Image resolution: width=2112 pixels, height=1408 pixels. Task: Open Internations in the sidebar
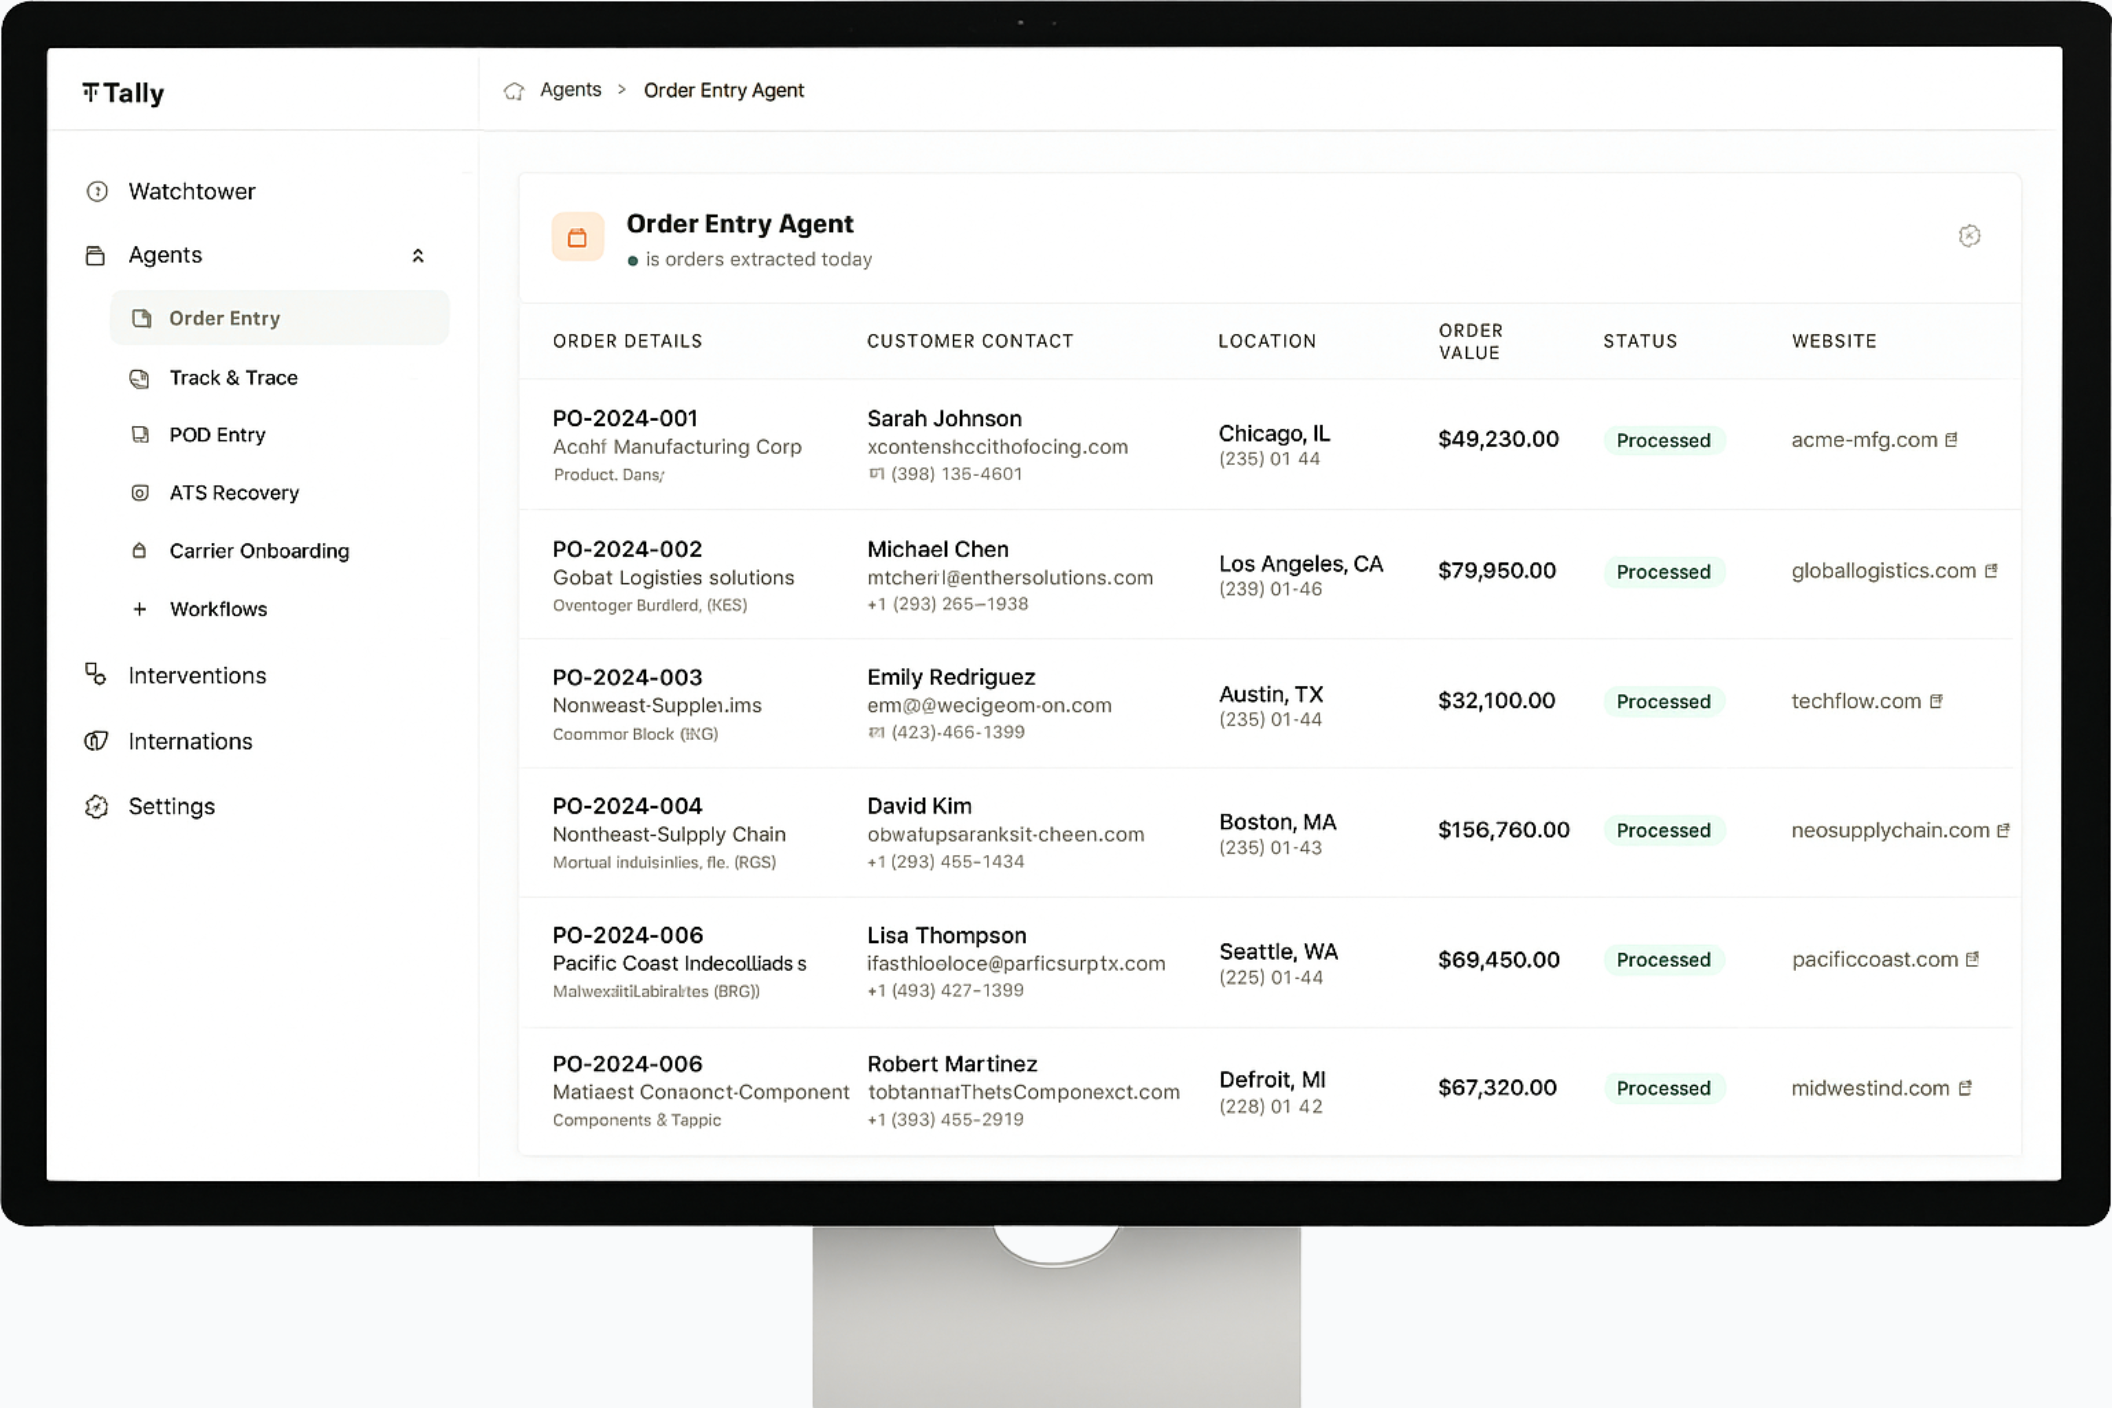click(x=190, y=741)
